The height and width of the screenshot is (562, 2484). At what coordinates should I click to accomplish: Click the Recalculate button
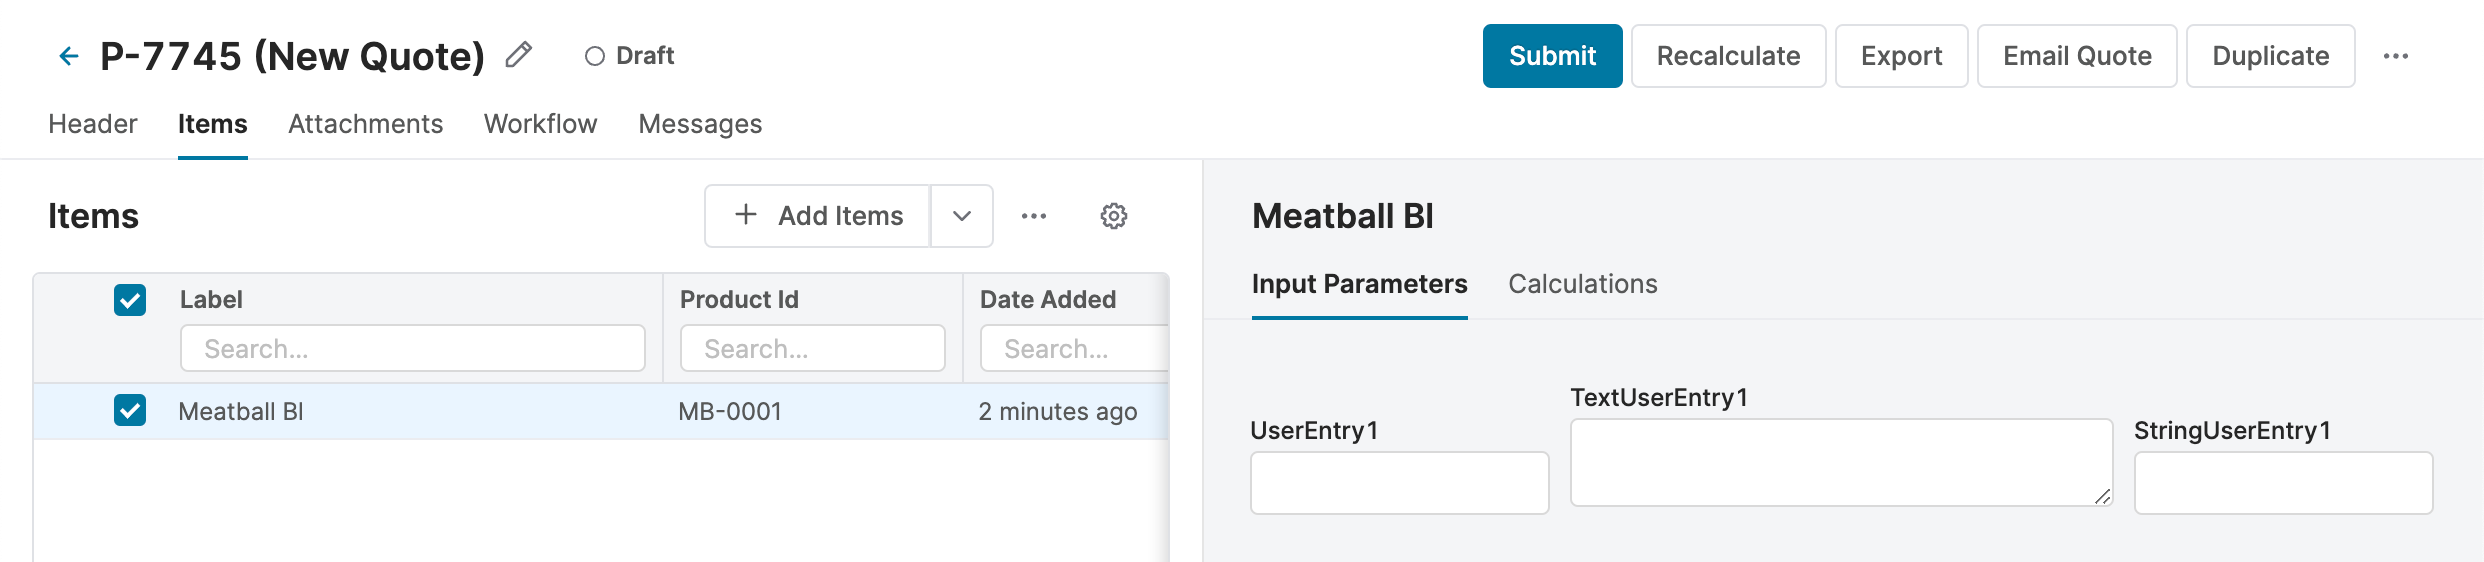pyautogui.click(x=1728, y=56)
